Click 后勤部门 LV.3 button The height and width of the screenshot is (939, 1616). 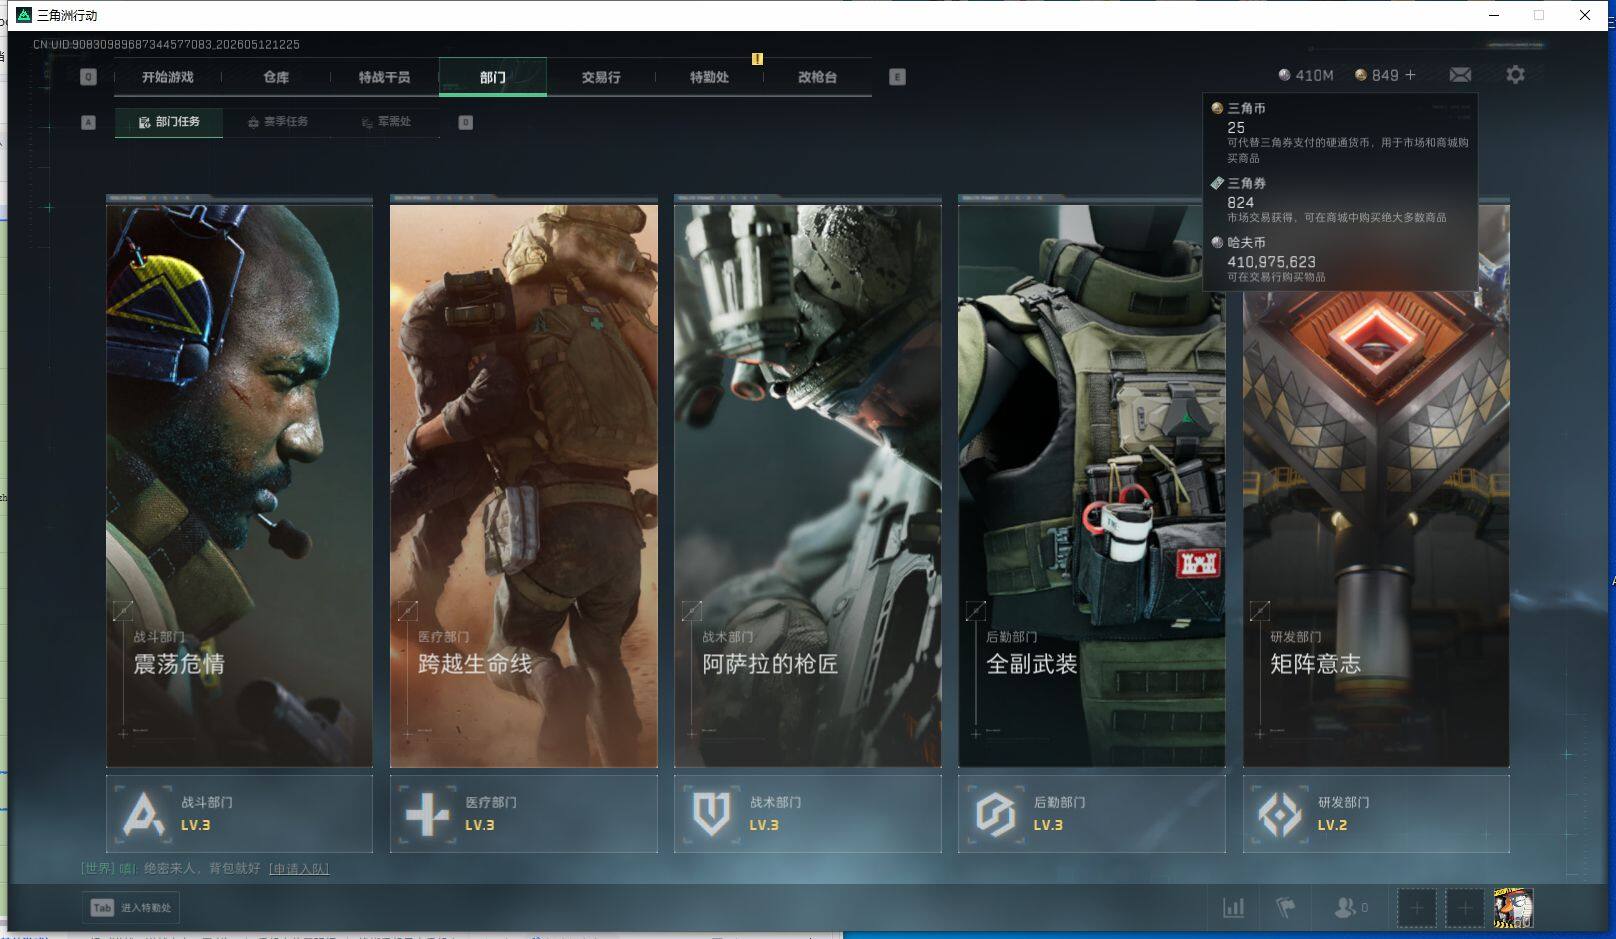1091,814
